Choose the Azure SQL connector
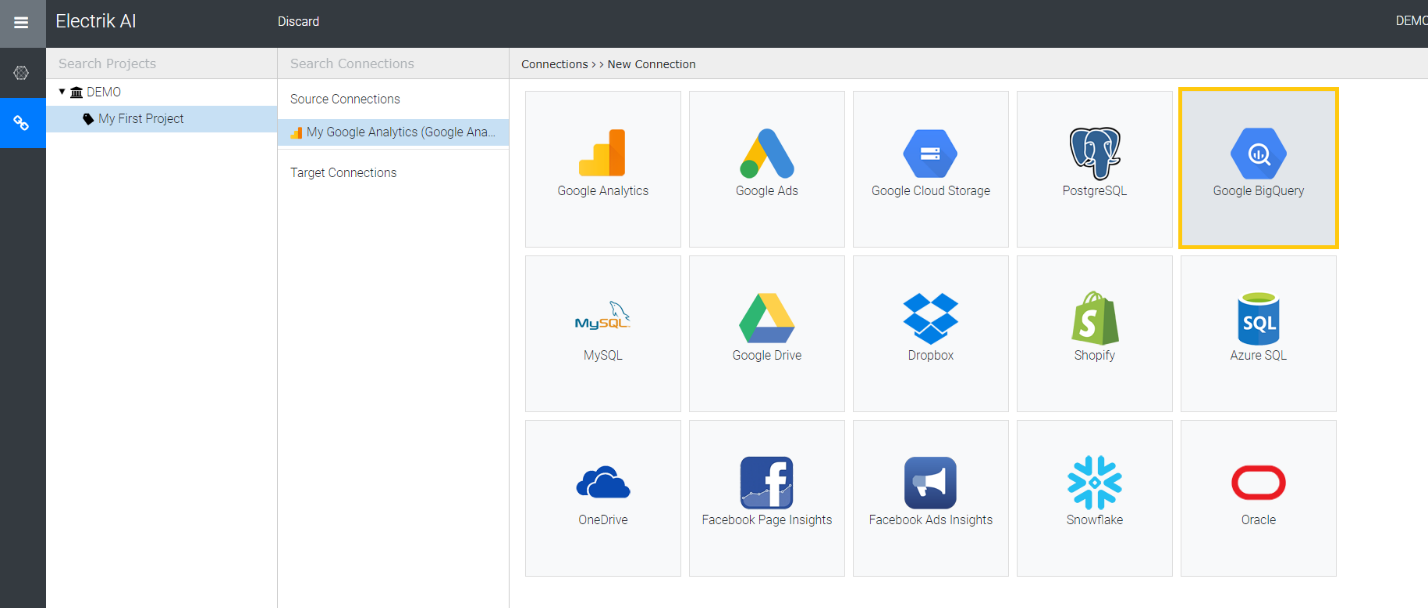 [1258, 333]
